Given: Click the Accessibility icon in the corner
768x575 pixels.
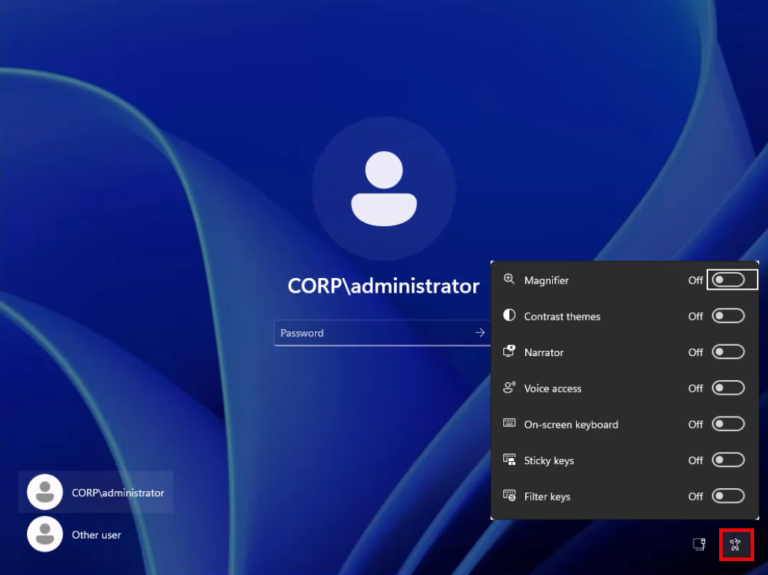Looking at the screenshot, I should point(735,544).
